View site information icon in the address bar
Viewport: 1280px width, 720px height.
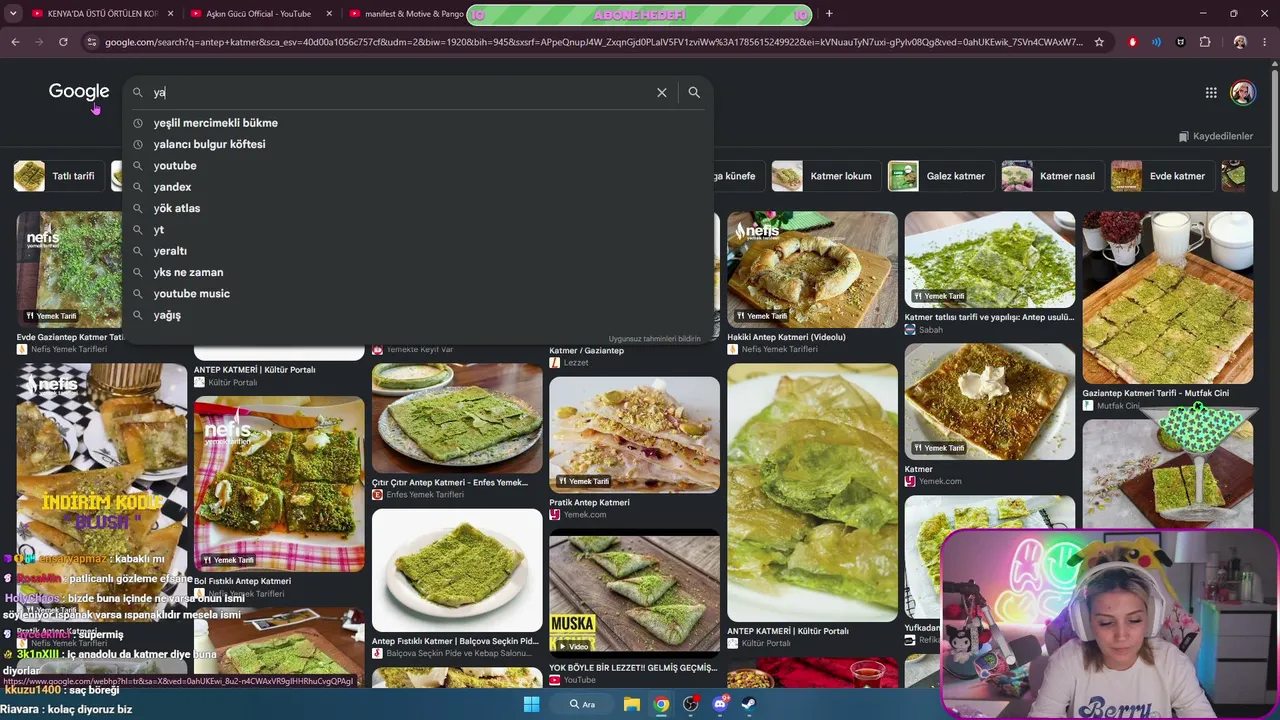92,42
